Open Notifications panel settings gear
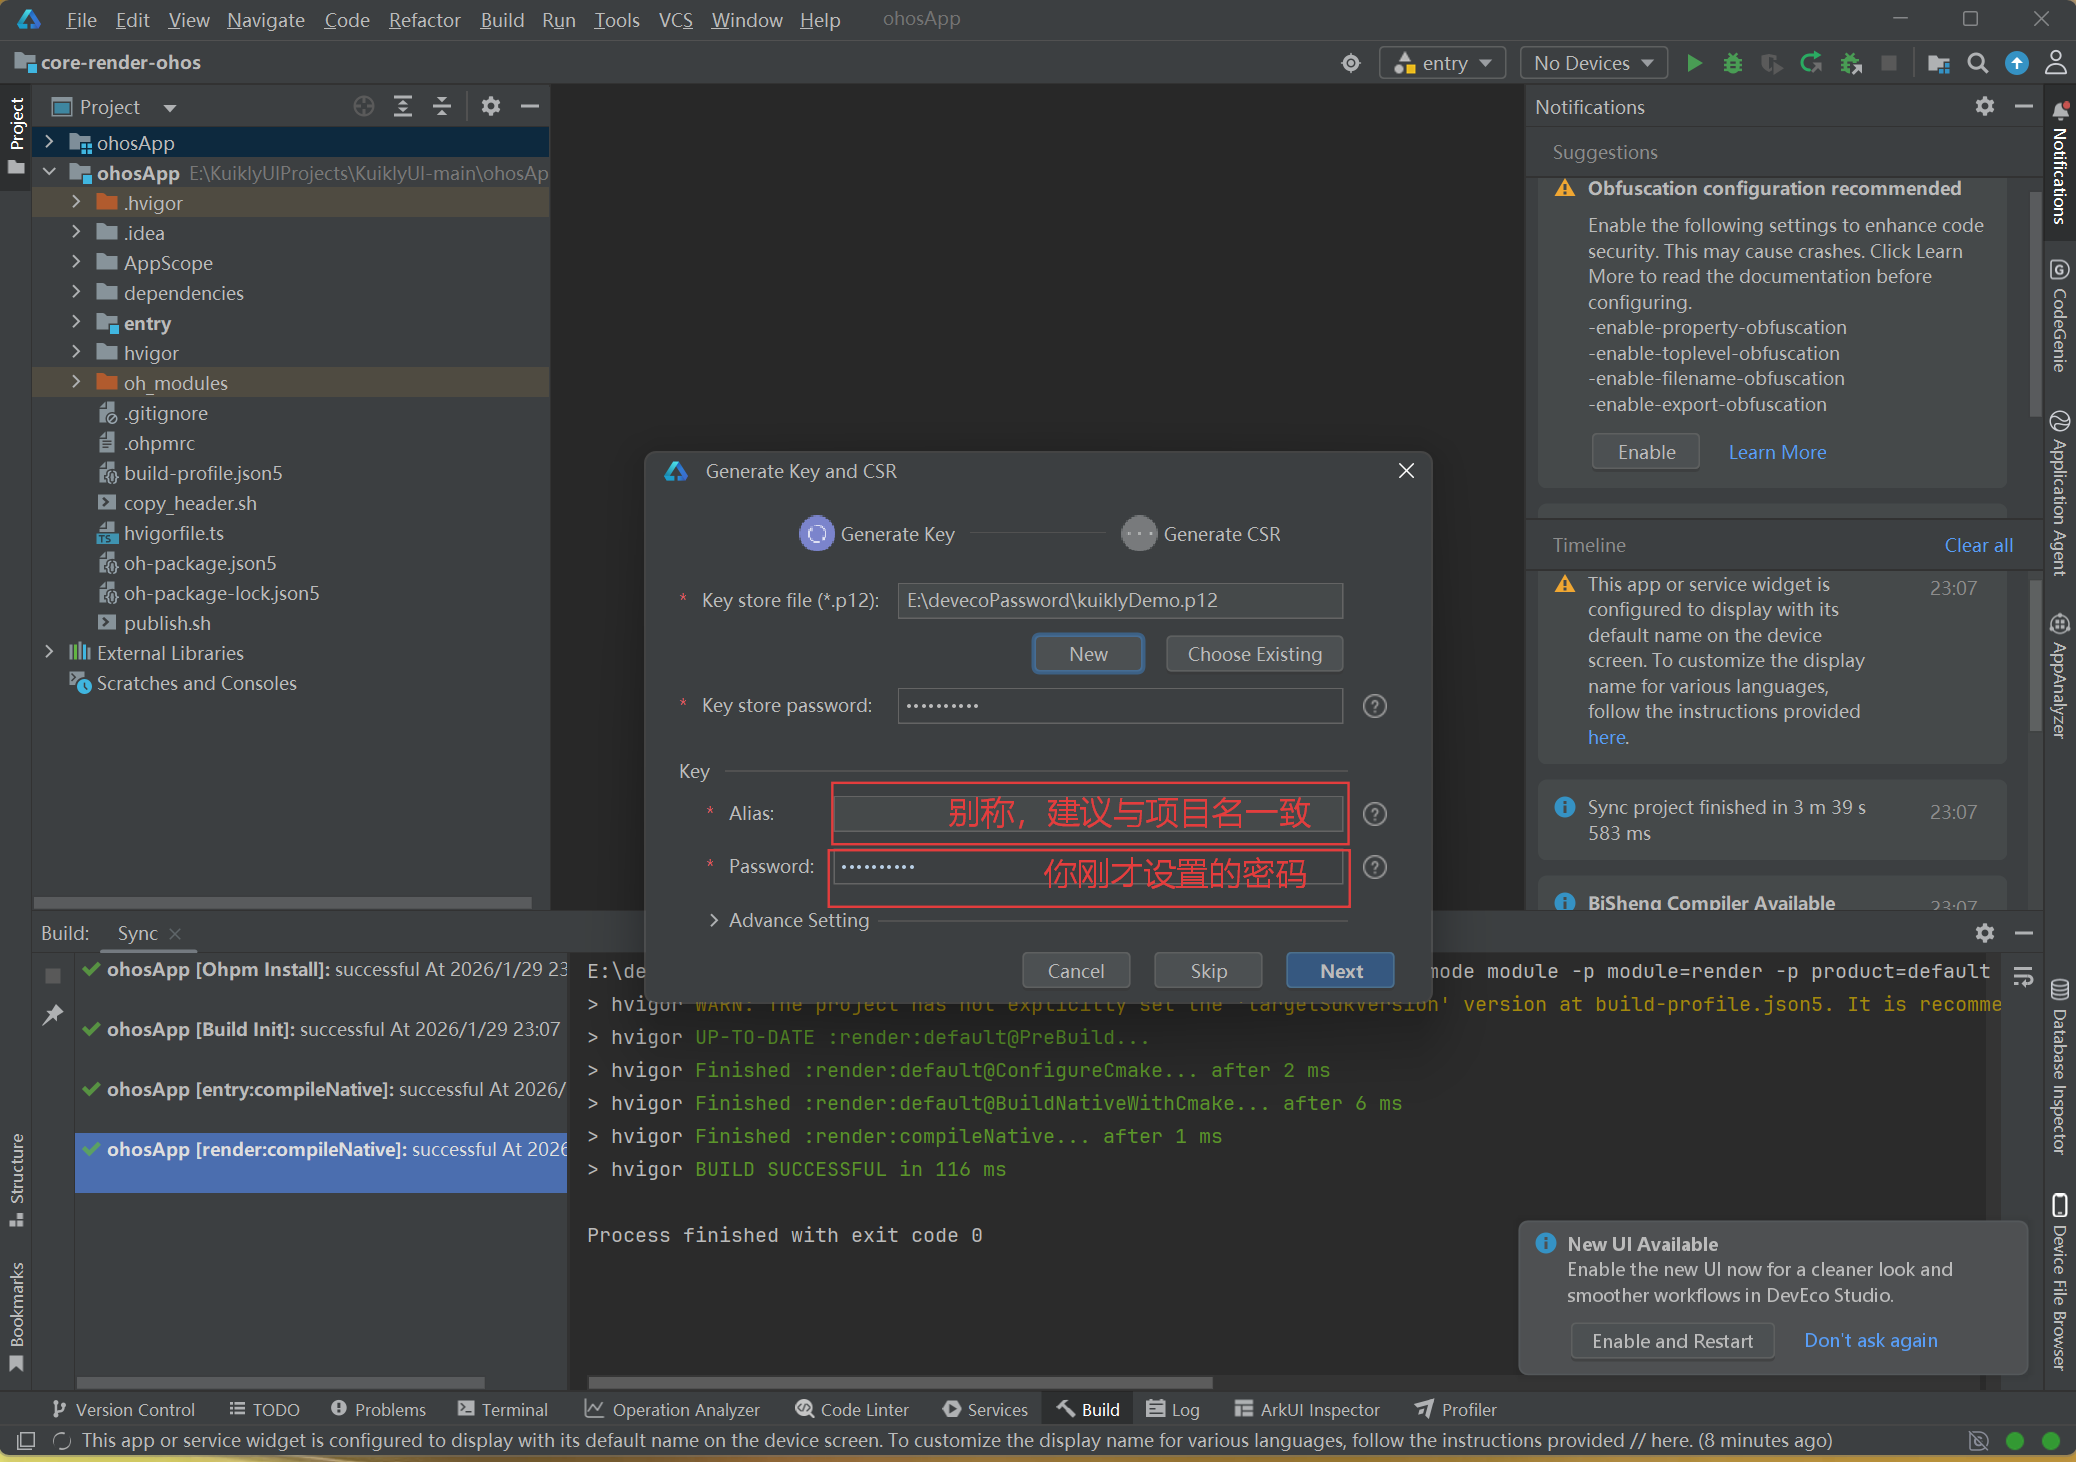2076x1462 pixels. [1984, 106]
